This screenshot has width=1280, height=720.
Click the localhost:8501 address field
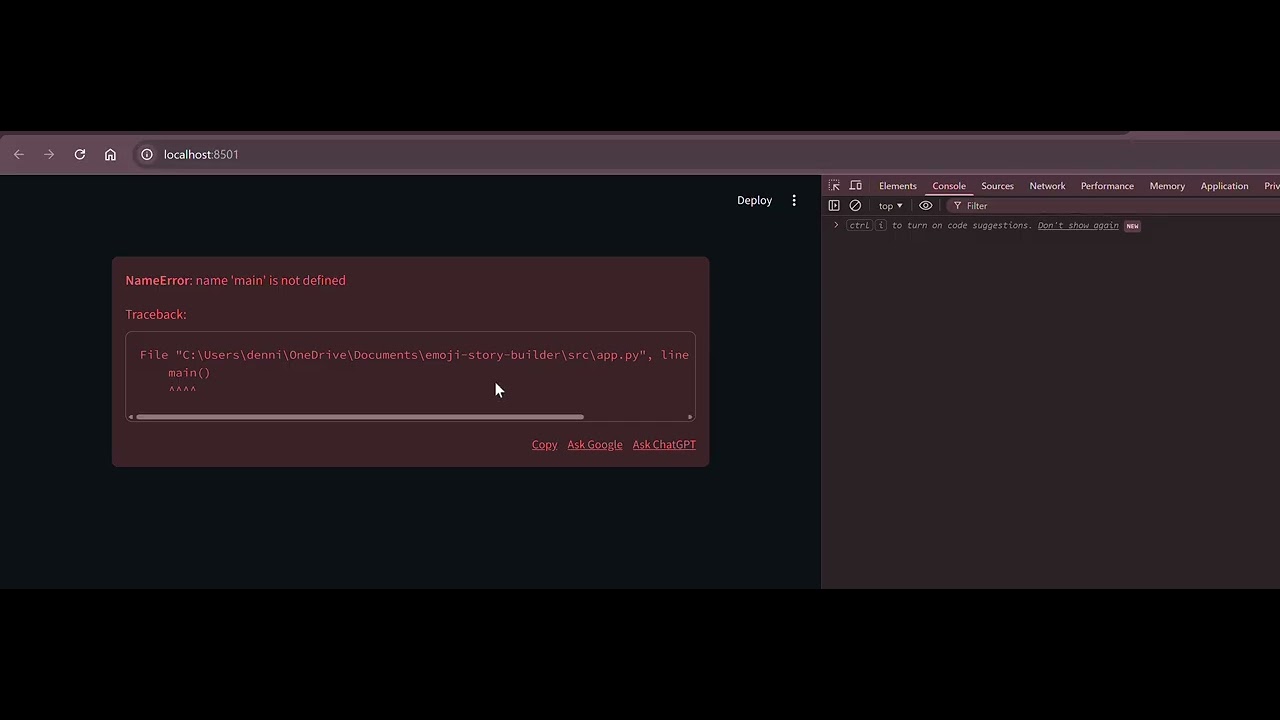(201, 154)
